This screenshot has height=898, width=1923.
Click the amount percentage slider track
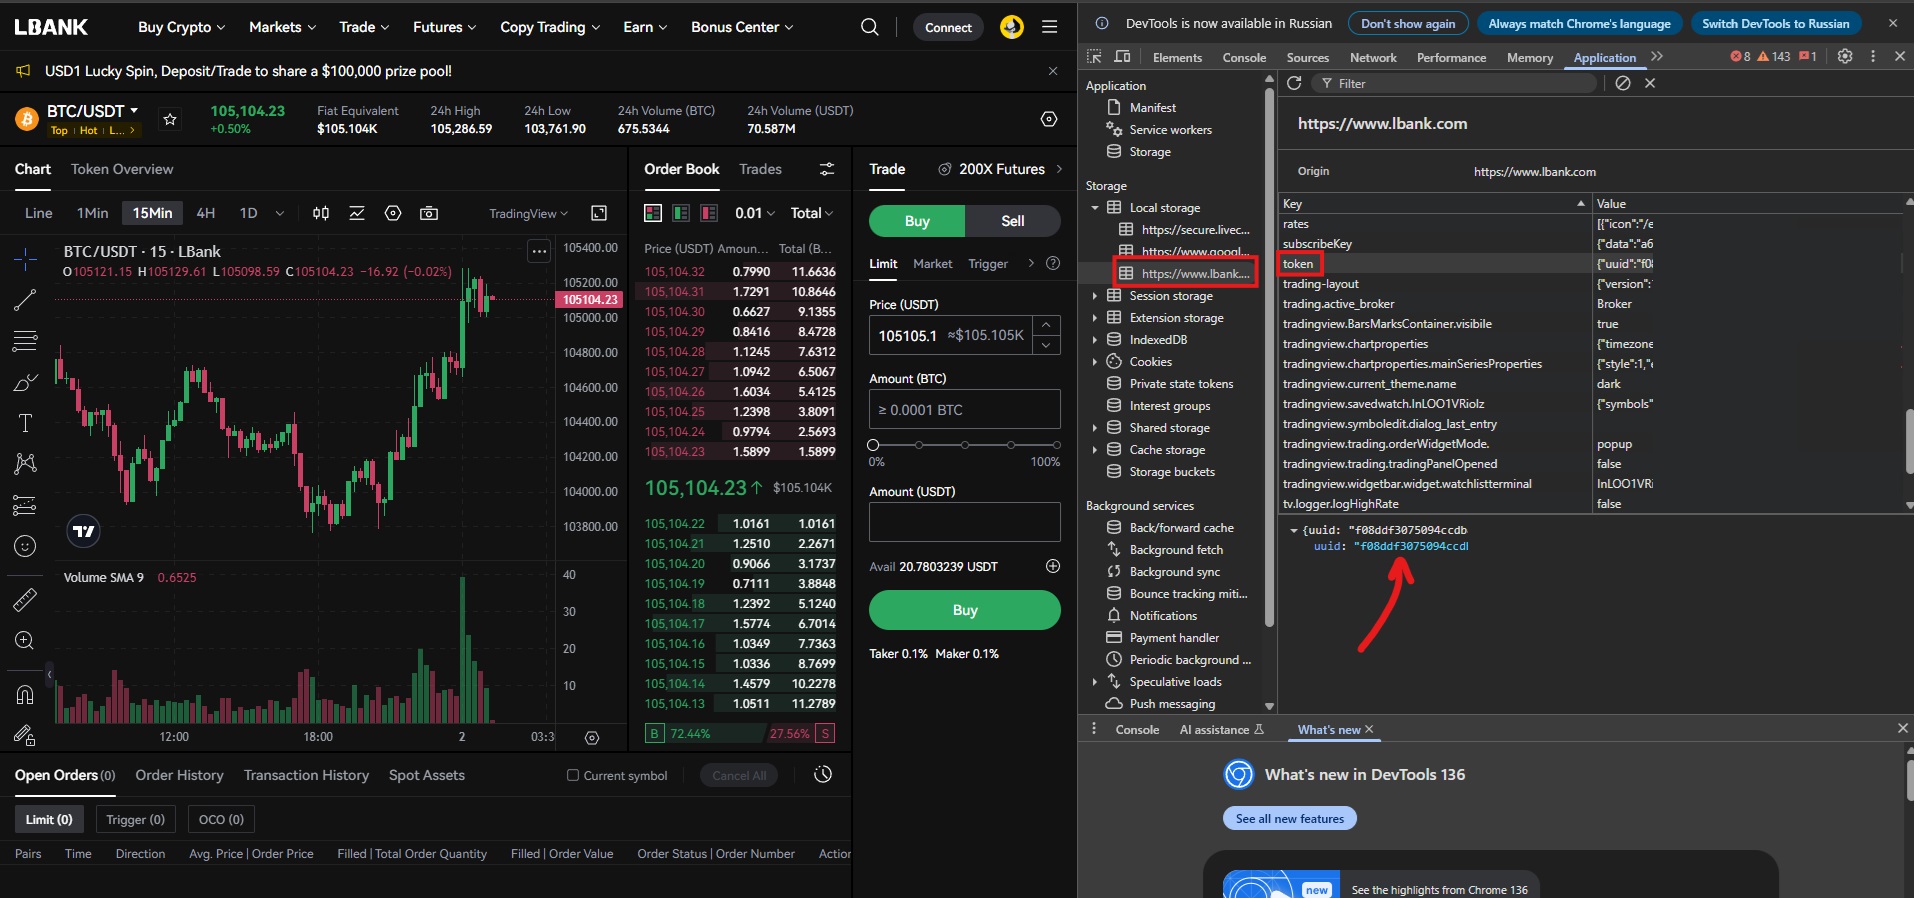965,444
